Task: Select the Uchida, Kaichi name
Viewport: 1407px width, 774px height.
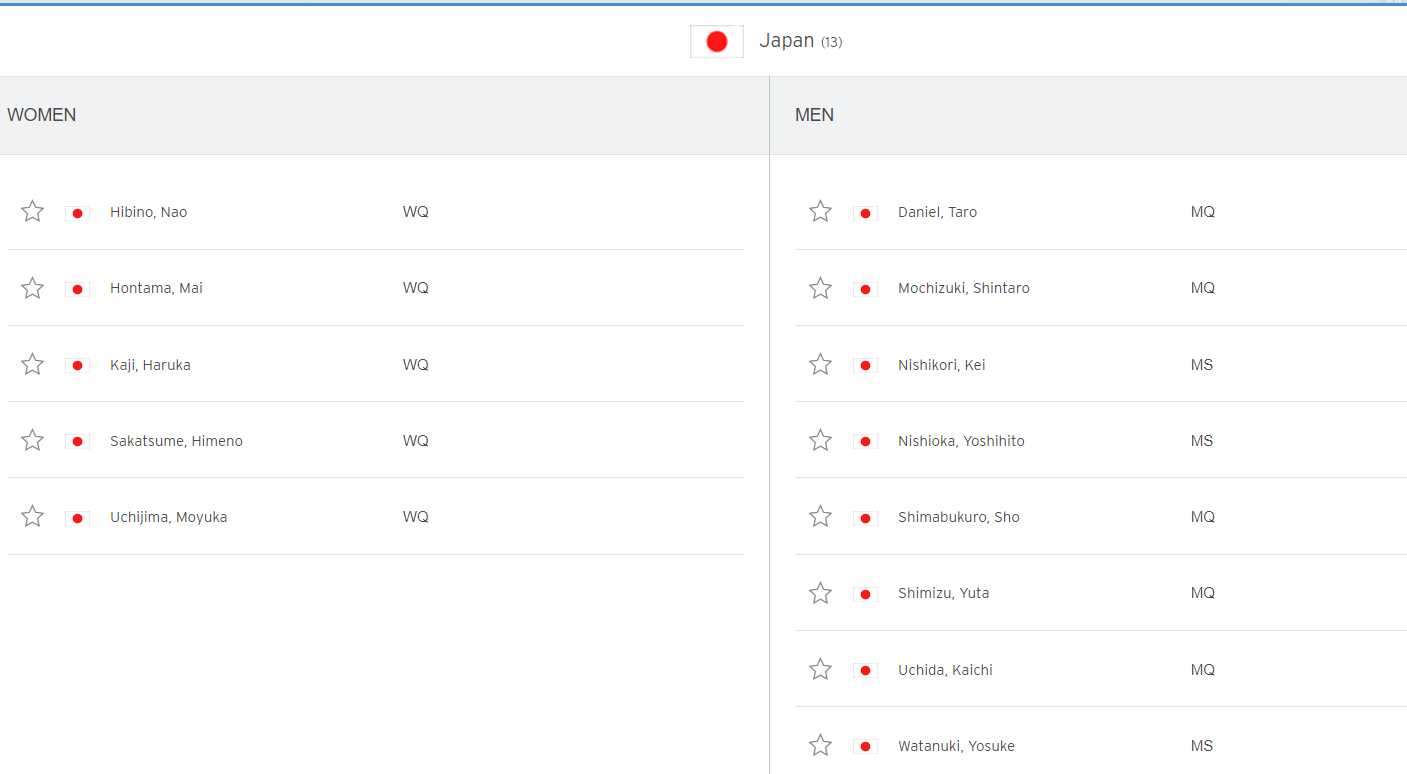Action: point(945,670)
